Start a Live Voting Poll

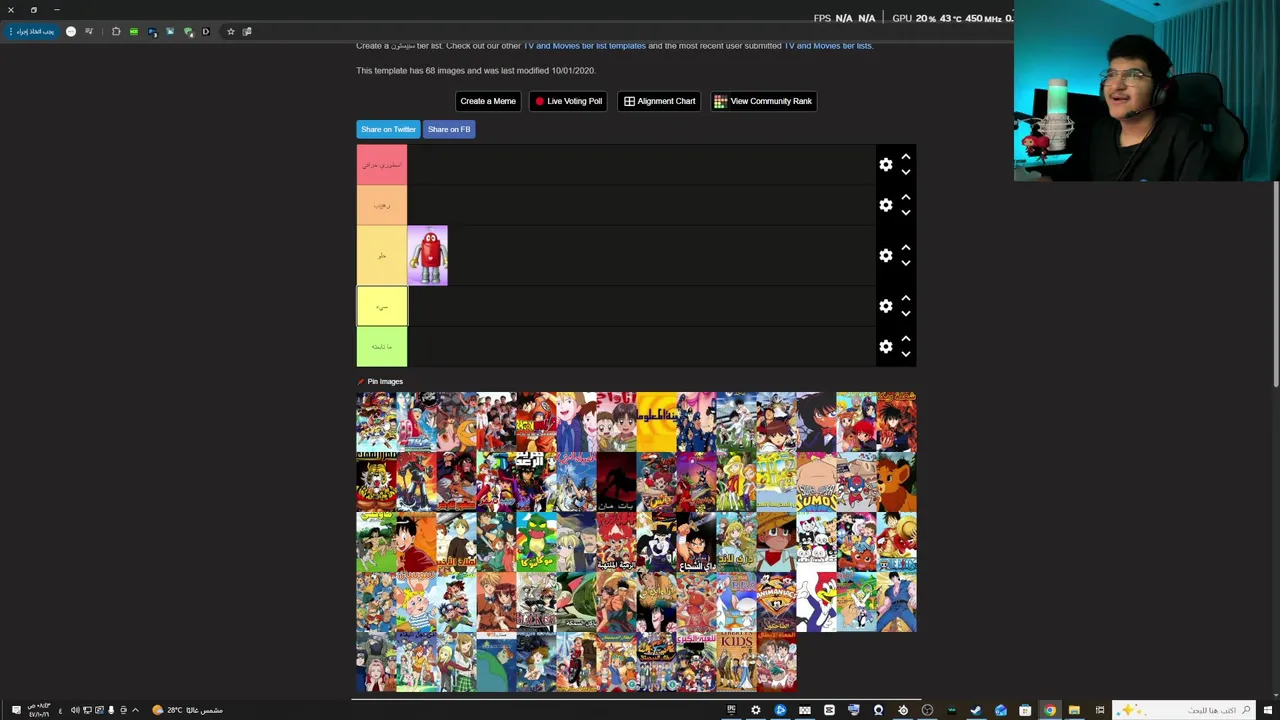568,101
